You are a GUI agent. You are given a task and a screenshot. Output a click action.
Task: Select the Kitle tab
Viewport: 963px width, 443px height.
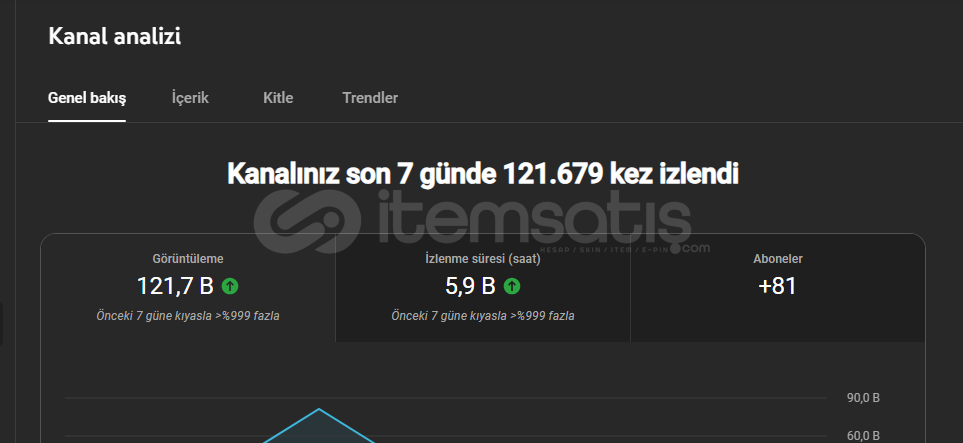pyautogui.click(x=278, y=98)
